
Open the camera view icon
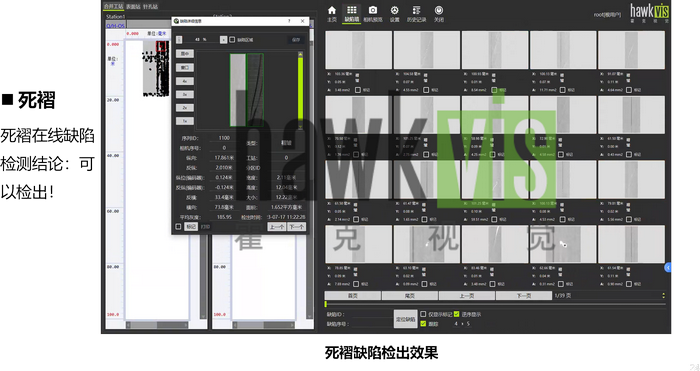tap(373, 13)
